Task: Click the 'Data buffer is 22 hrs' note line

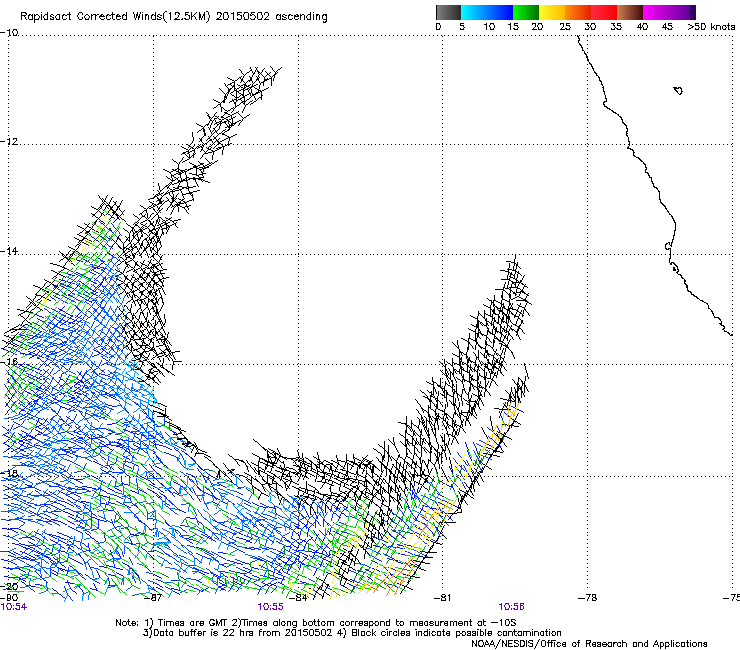Action: [352, 633]
